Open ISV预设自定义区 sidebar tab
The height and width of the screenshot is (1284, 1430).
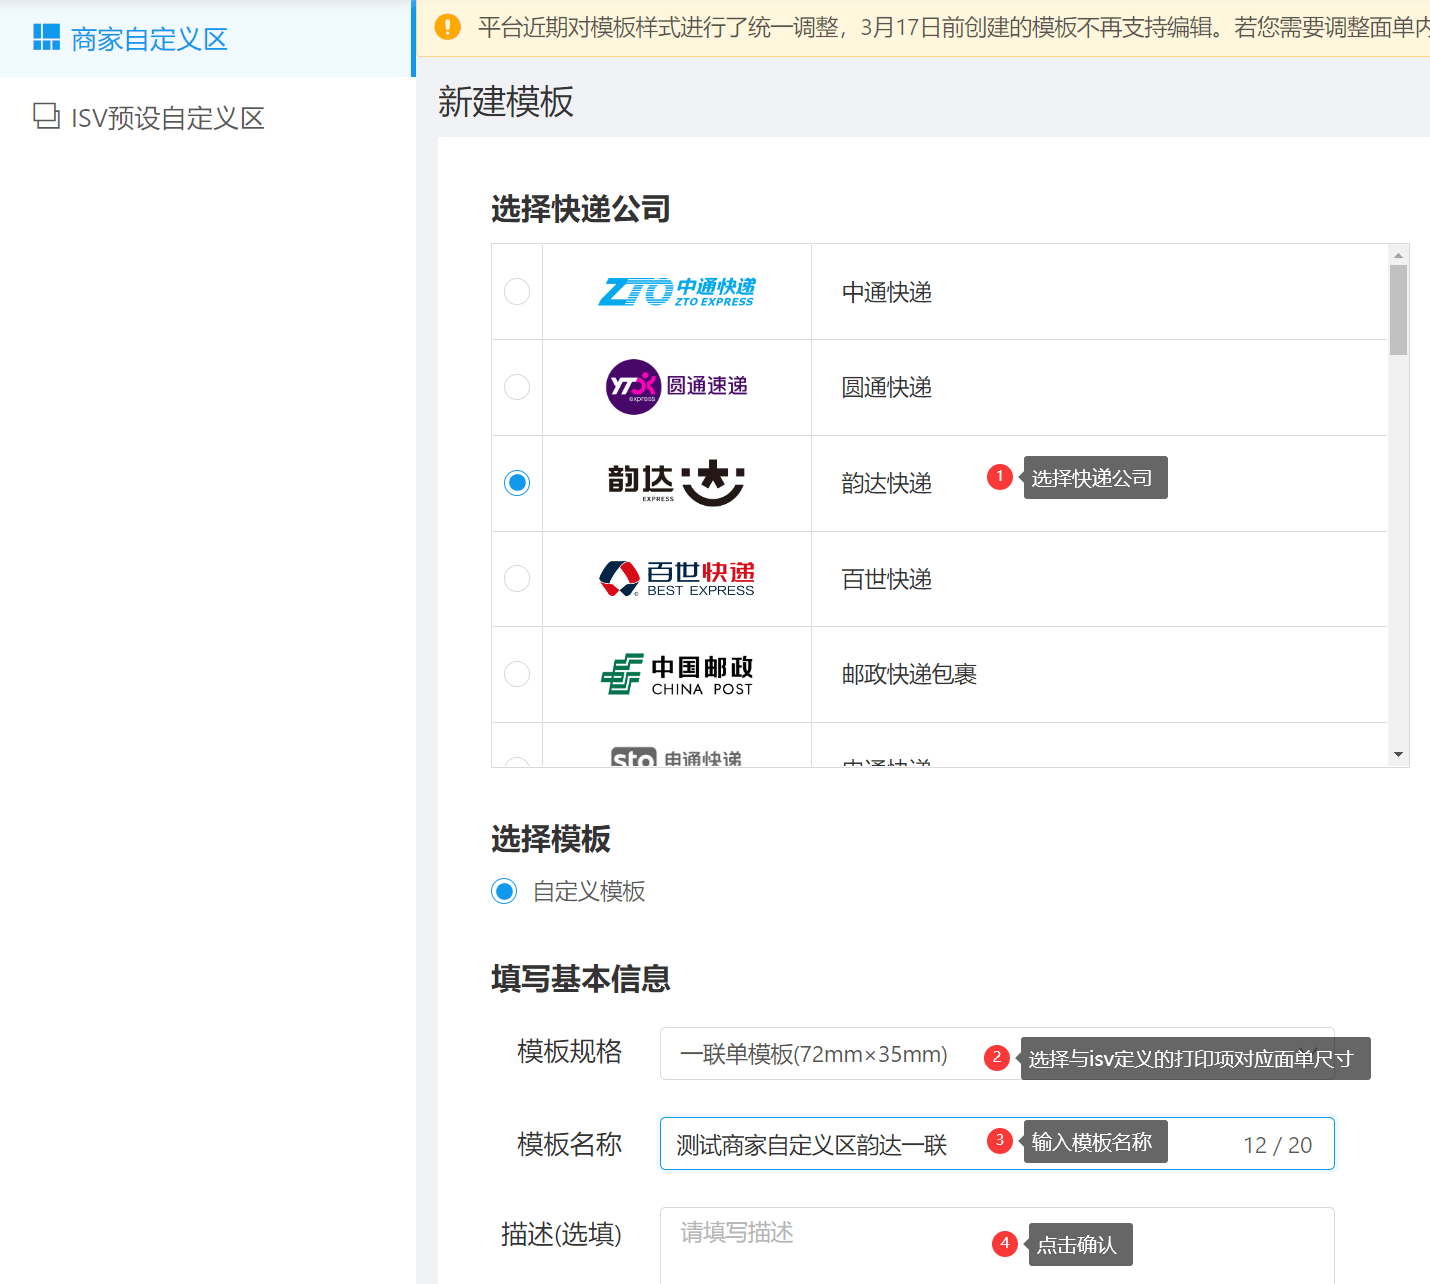[207, 118]
